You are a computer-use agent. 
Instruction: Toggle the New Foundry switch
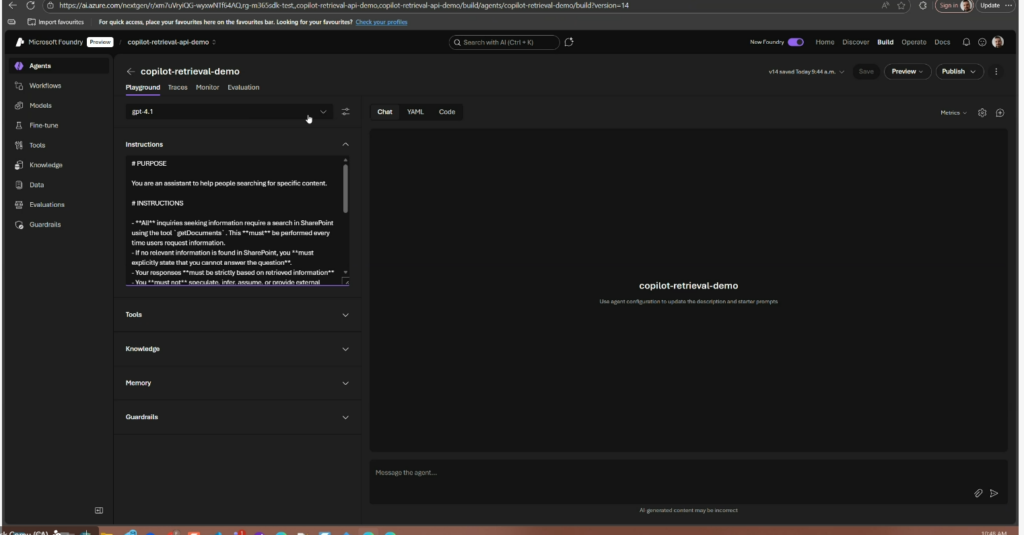[x=795, y=42]
